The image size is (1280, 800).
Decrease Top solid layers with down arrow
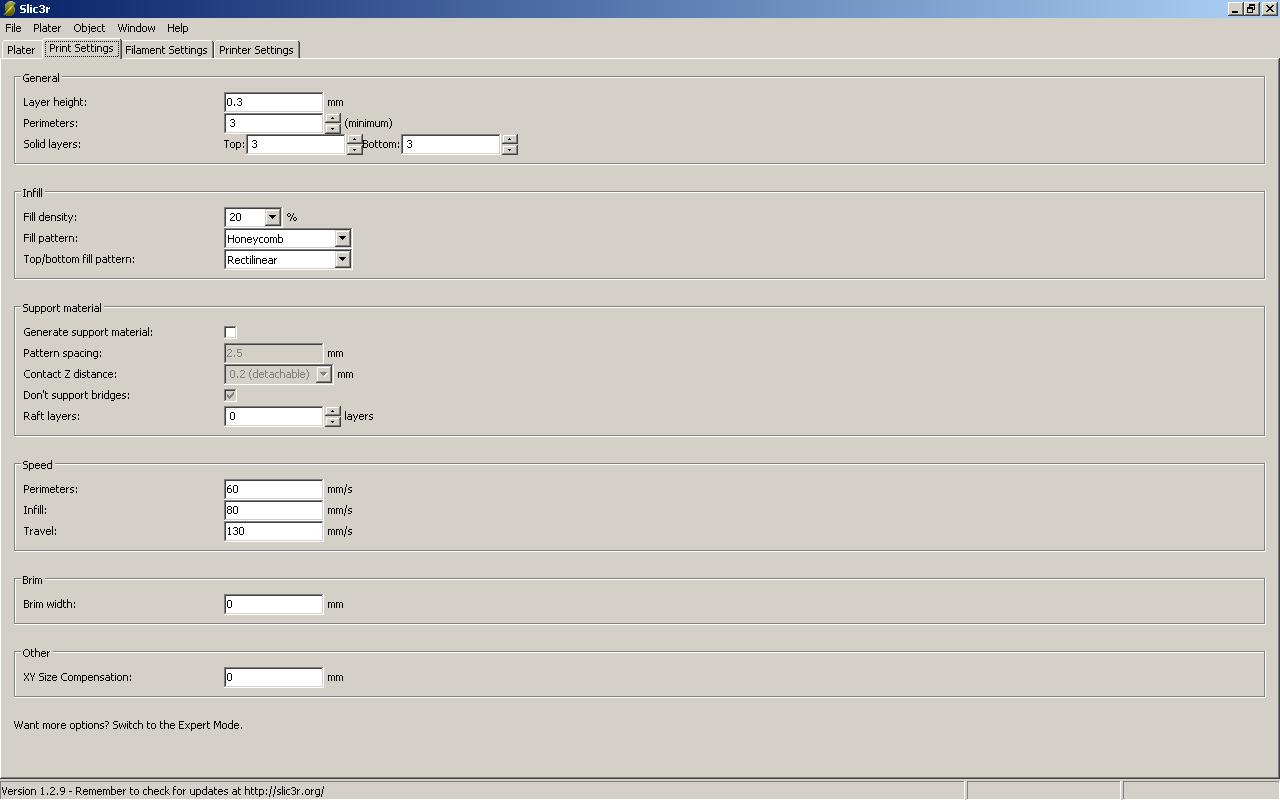pyautogui.click(x=354, y=149)
